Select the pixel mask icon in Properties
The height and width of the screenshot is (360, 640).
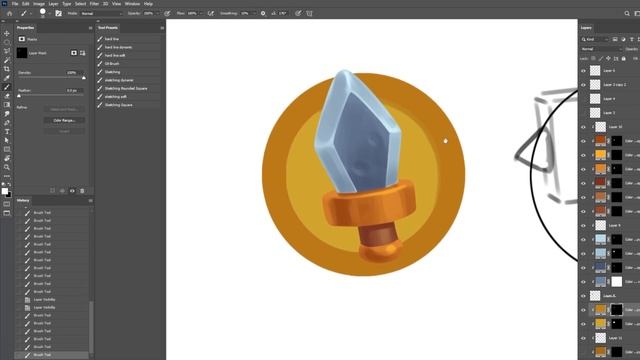point(73,53)
